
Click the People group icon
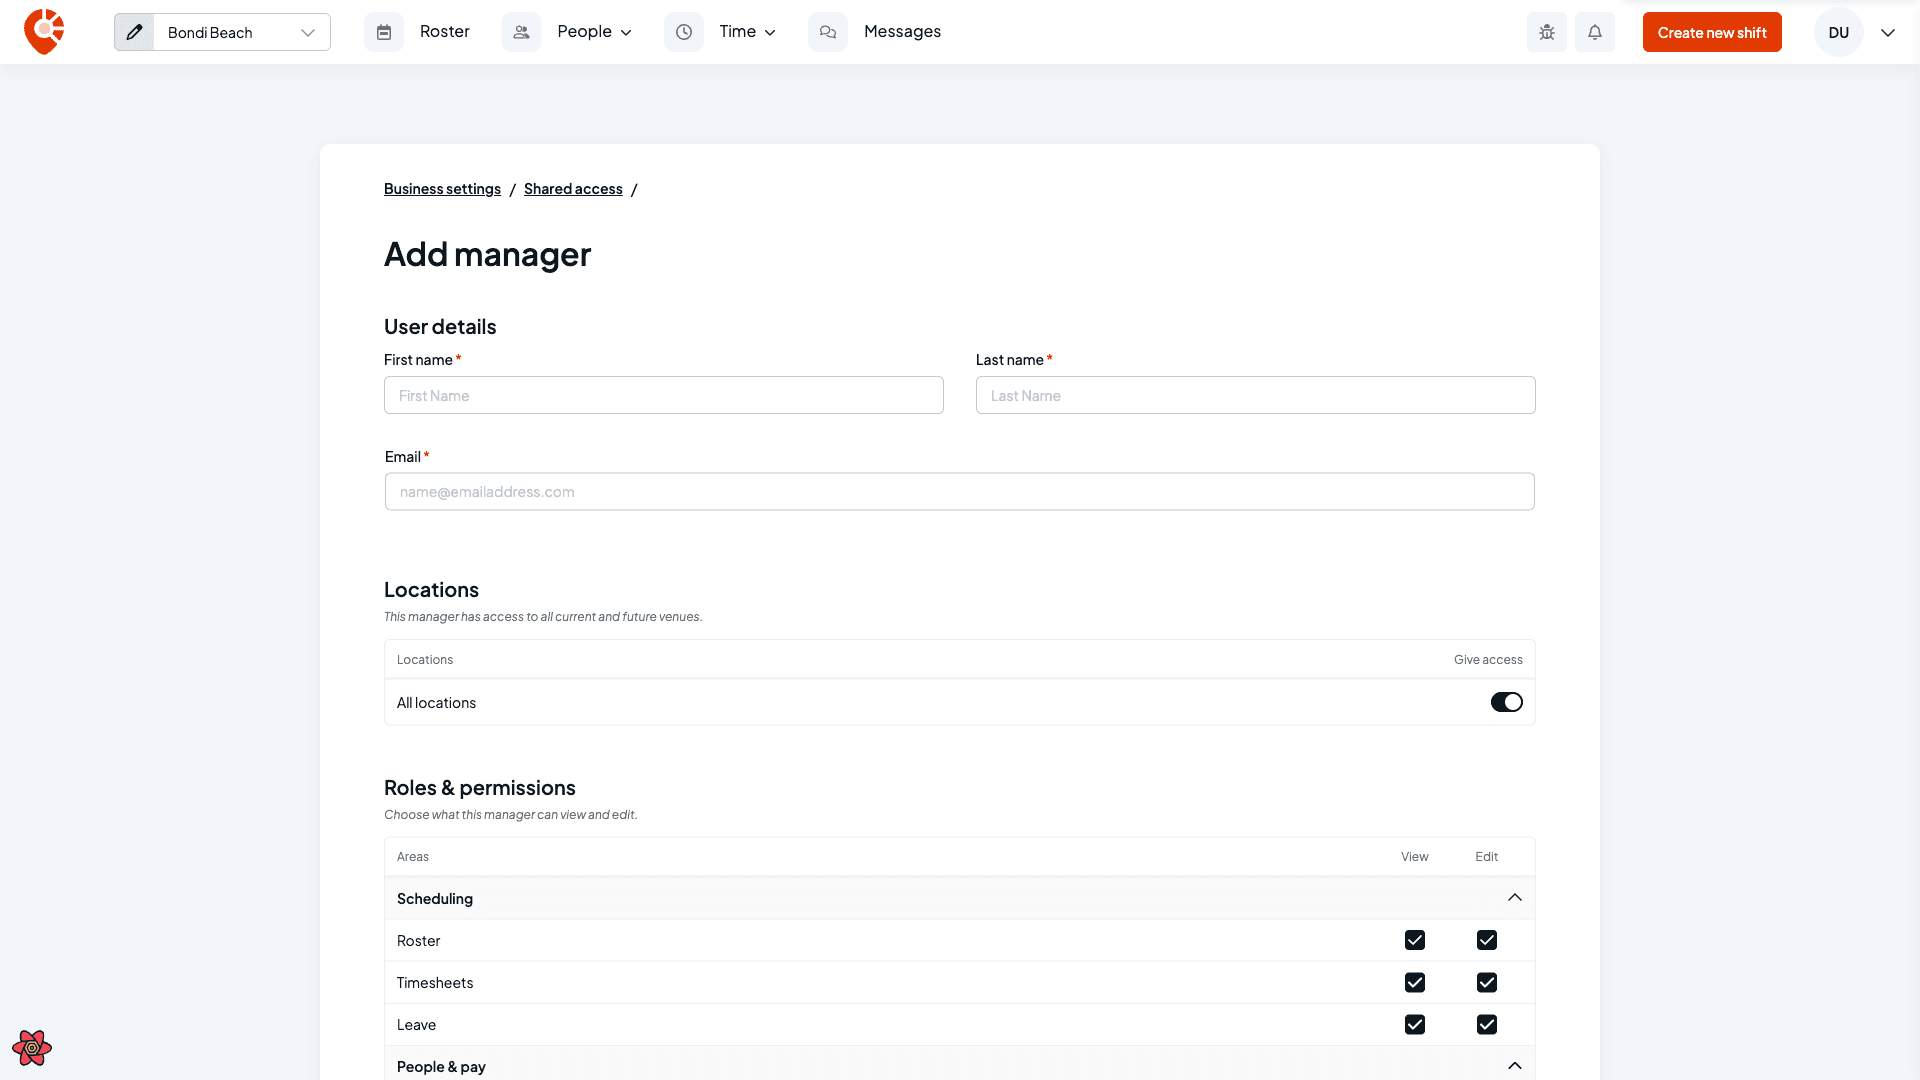point(521,32)
